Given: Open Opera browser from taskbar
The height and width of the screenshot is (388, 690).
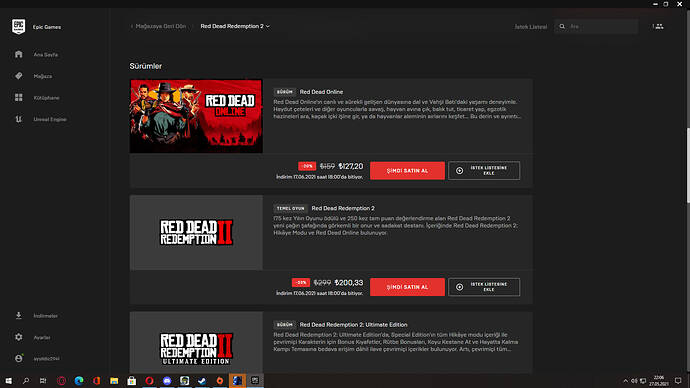Looking at the screenshot, I should click(x=149, y=381).
